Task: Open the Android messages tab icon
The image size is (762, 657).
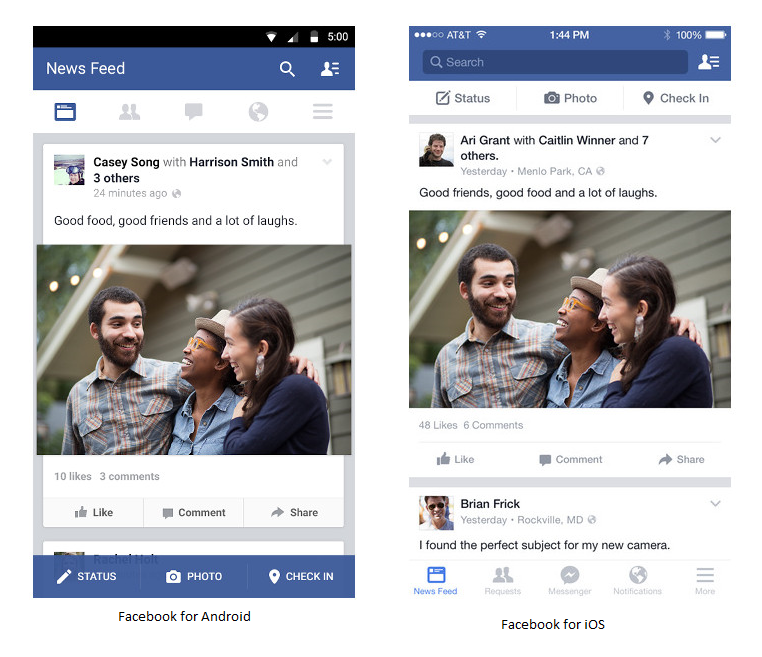Action: (x=193, y=112)
